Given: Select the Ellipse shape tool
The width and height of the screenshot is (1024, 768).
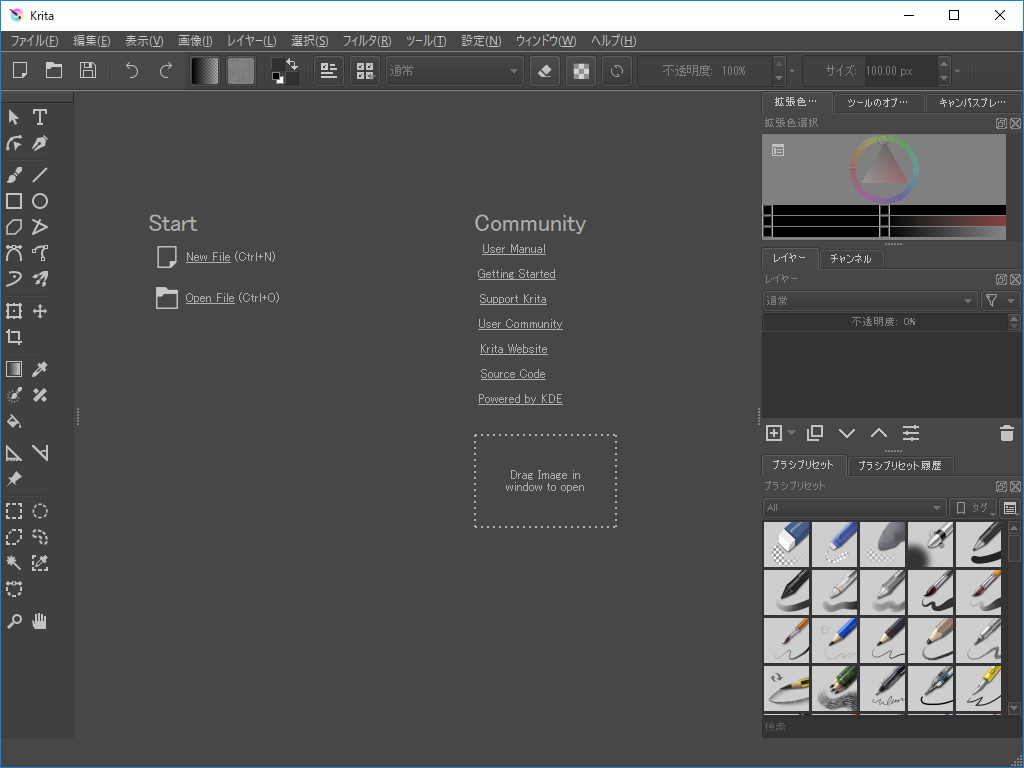Looking at the screenshot, I should pos(40,201).
